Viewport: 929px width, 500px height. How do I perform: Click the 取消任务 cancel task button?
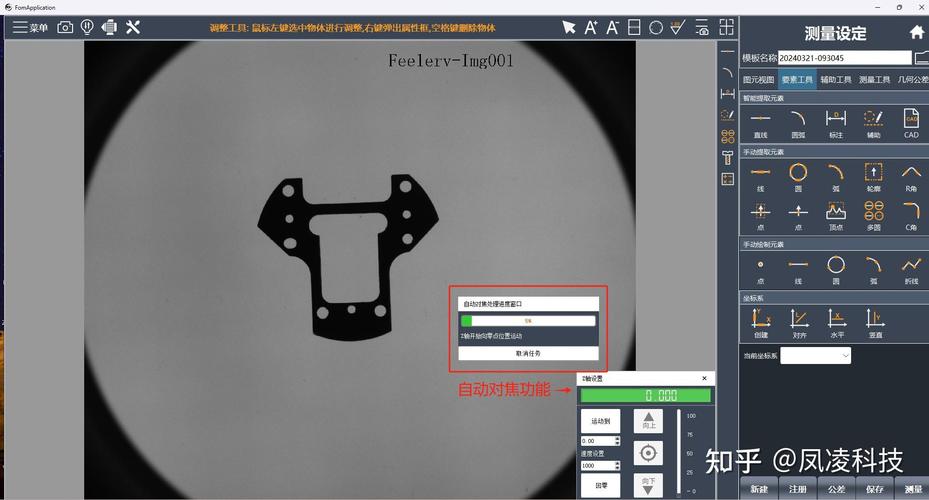tap(528, 353)
